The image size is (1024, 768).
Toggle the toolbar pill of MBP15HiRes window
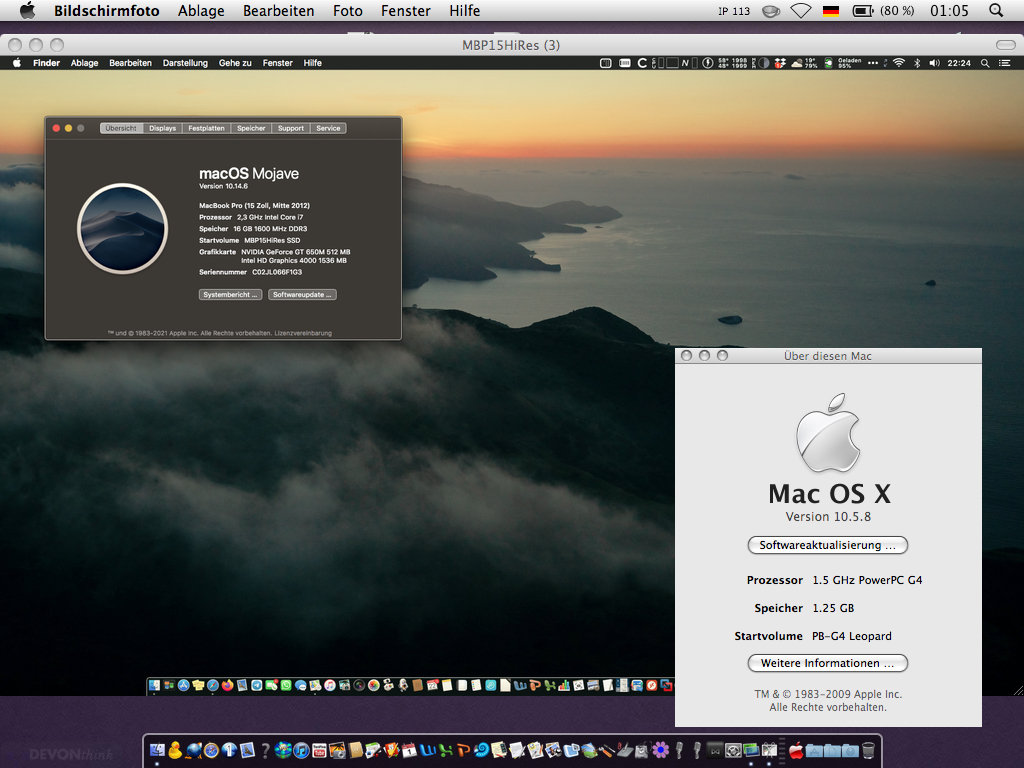coord(1005,44)
